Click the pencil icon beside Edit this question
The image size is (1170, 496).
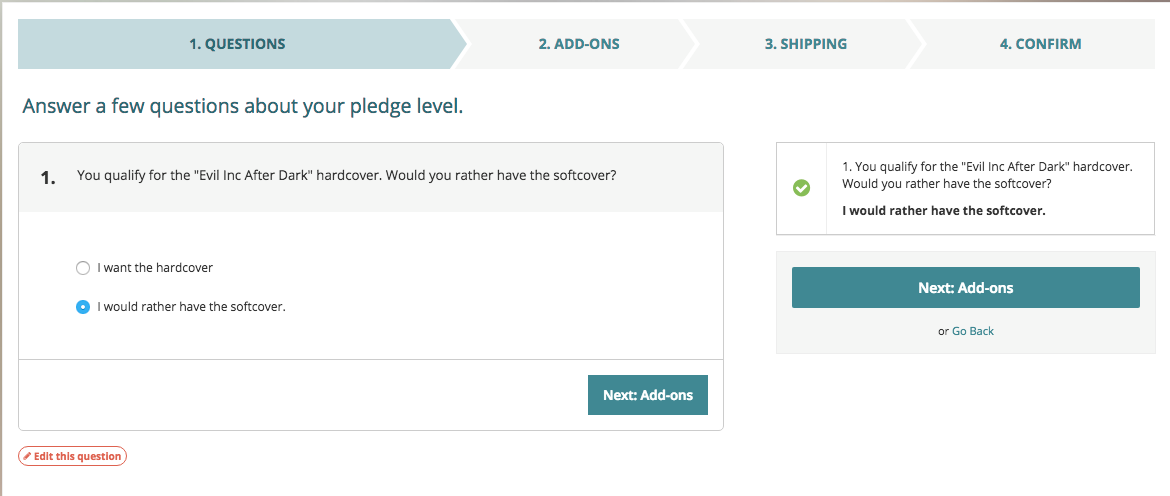[28, 457]
